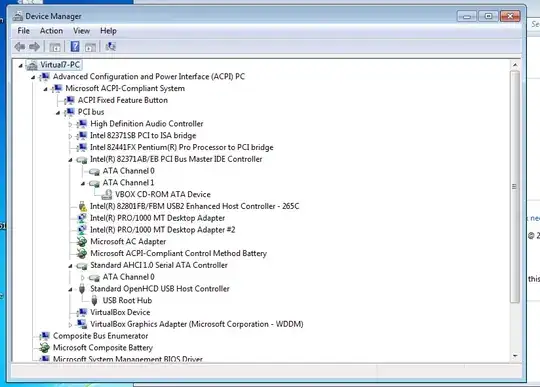
Task: Select the Microsoft ACPI-Compliant Control Method Battery label
Action: [178, 253]
